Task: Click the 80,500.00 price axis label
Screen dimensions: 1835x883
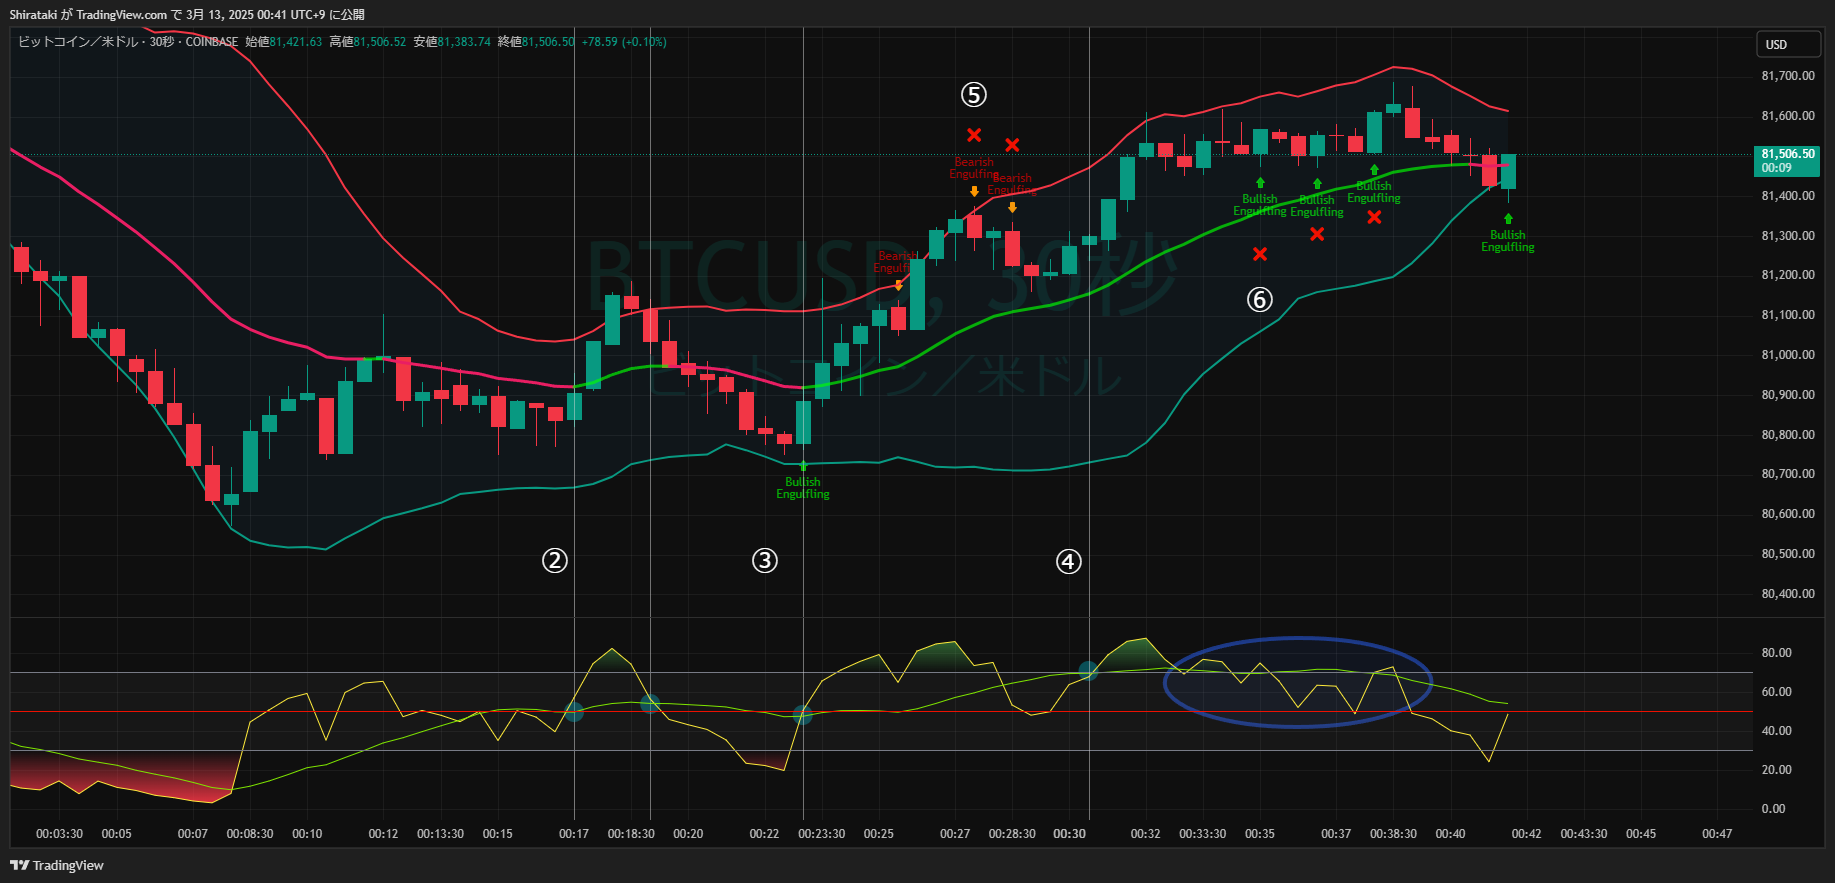Action: (x=1788, y=554)
